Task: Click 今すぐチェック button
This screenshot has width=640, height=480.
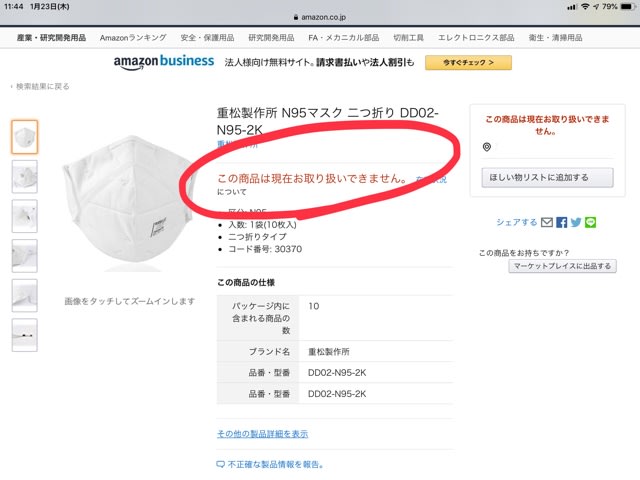Action: 468,62
